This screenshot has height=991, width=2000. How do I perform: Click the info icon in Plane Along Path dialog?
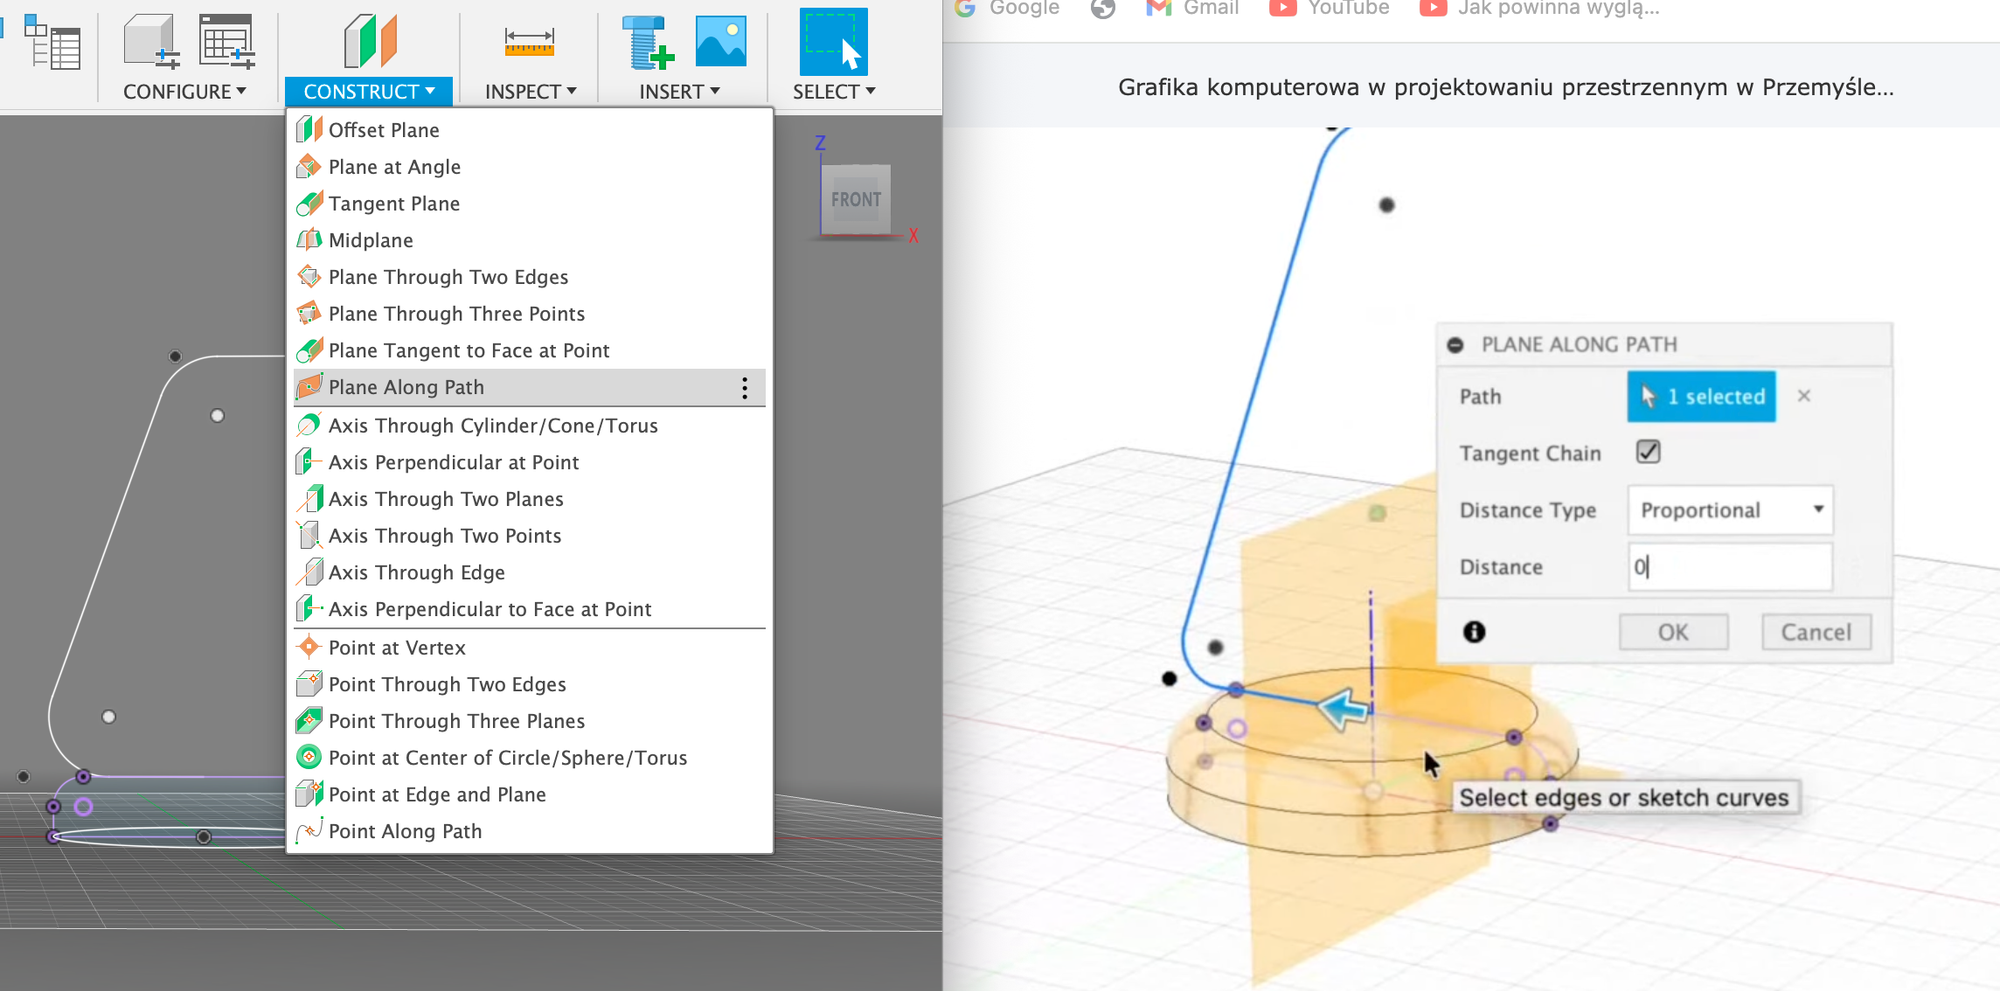[1474, 632]
